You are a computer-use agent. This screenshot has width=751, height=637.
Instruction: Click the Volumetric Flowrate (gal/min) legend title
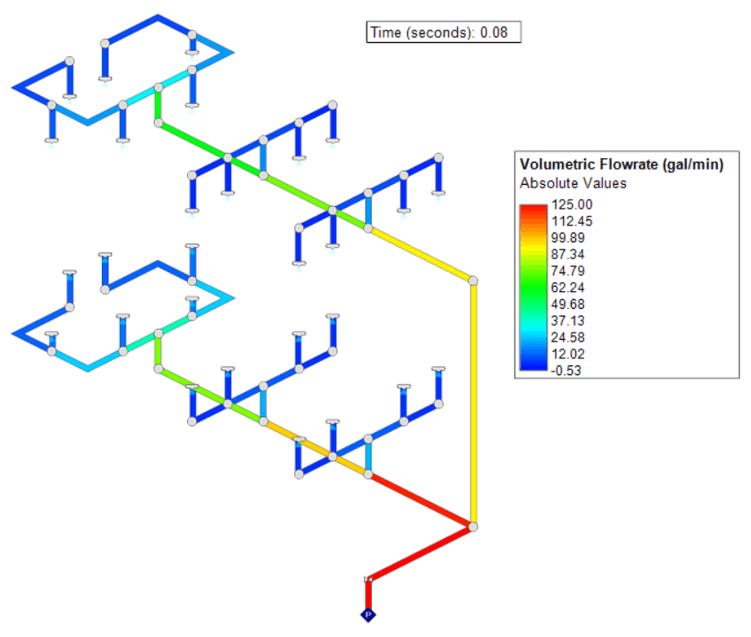pos(621,164)
